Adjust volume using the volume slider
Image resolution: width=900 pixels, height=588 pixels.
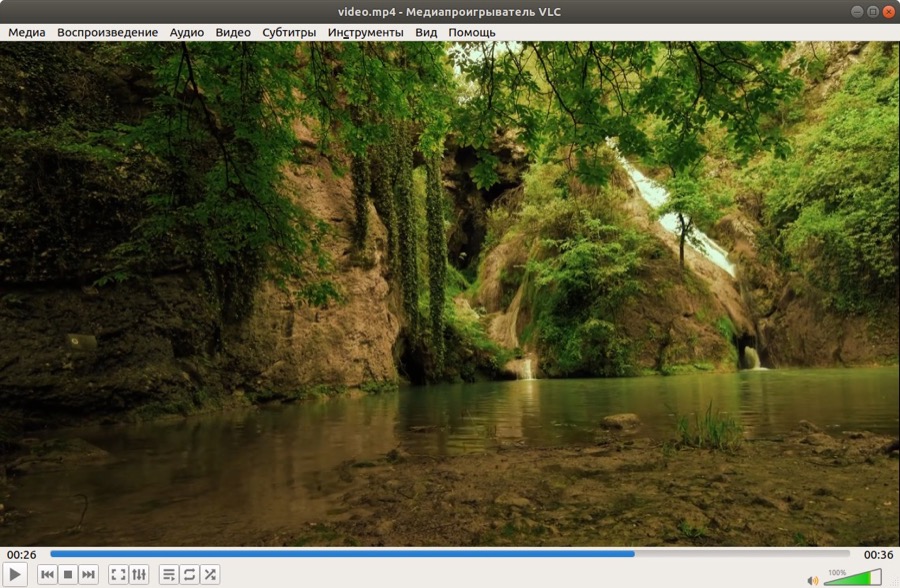click(x=855, y=578)
